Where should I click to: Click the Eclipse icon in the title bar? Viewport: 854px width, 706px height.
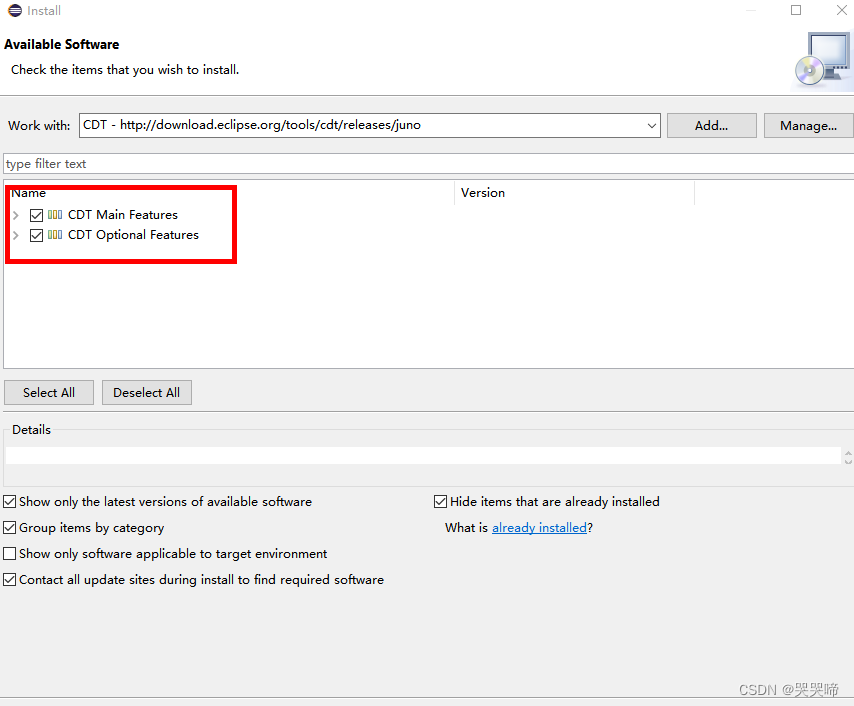[15, 10]
